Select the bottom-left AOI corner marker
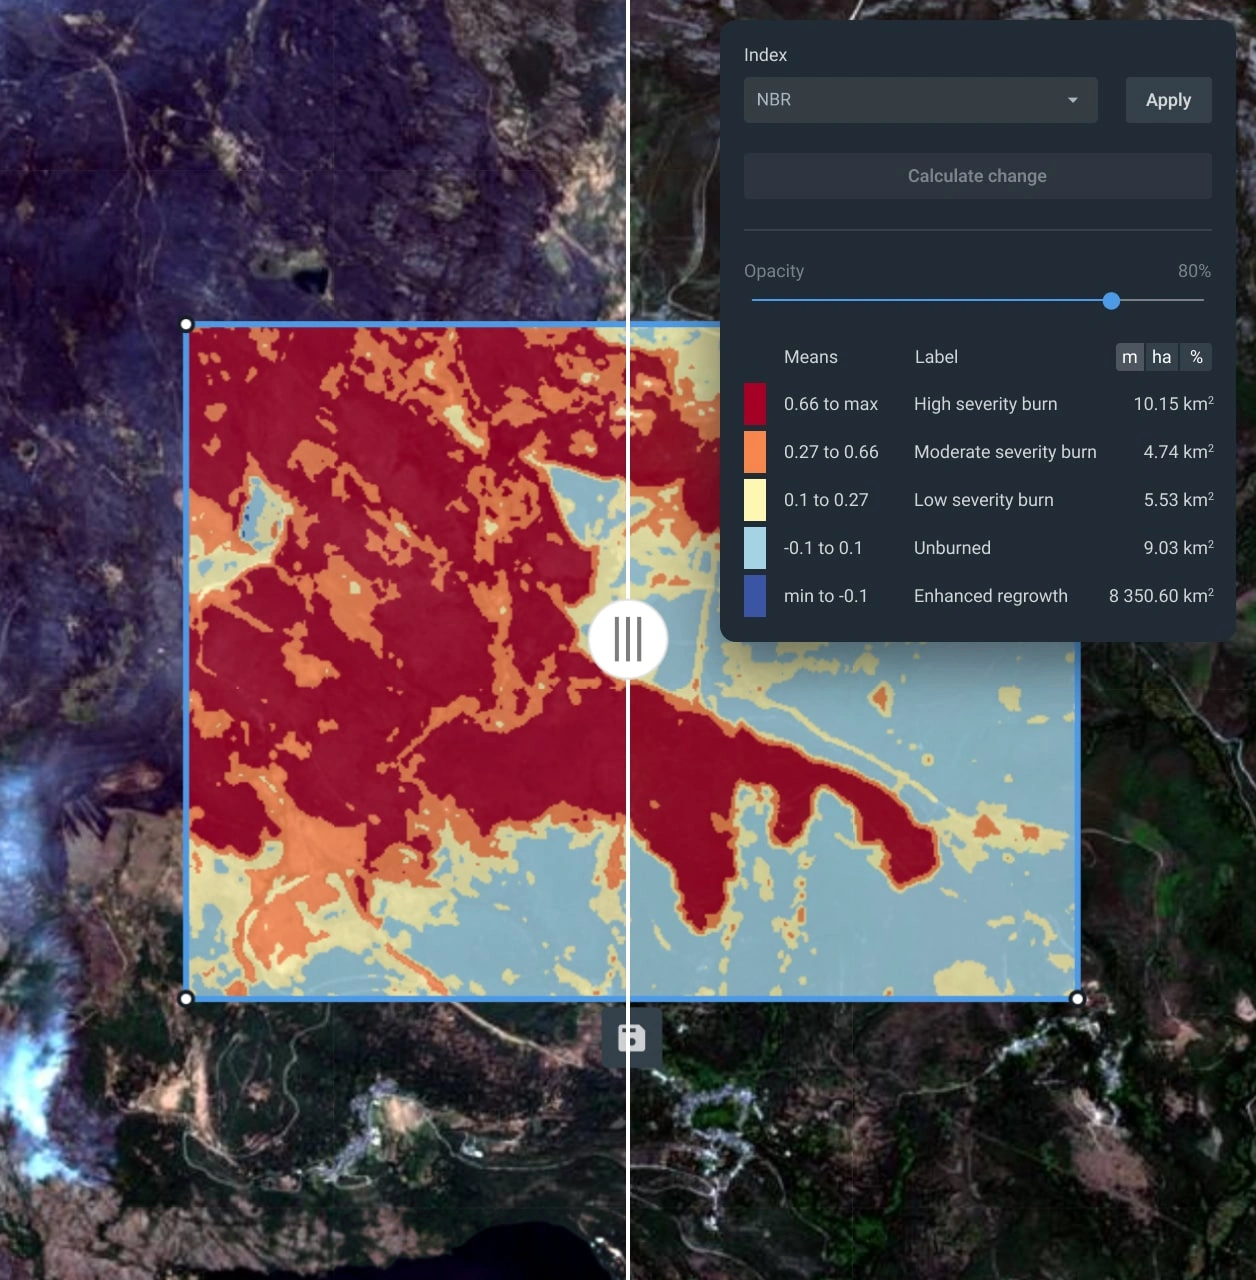 [x=187, y=998]
